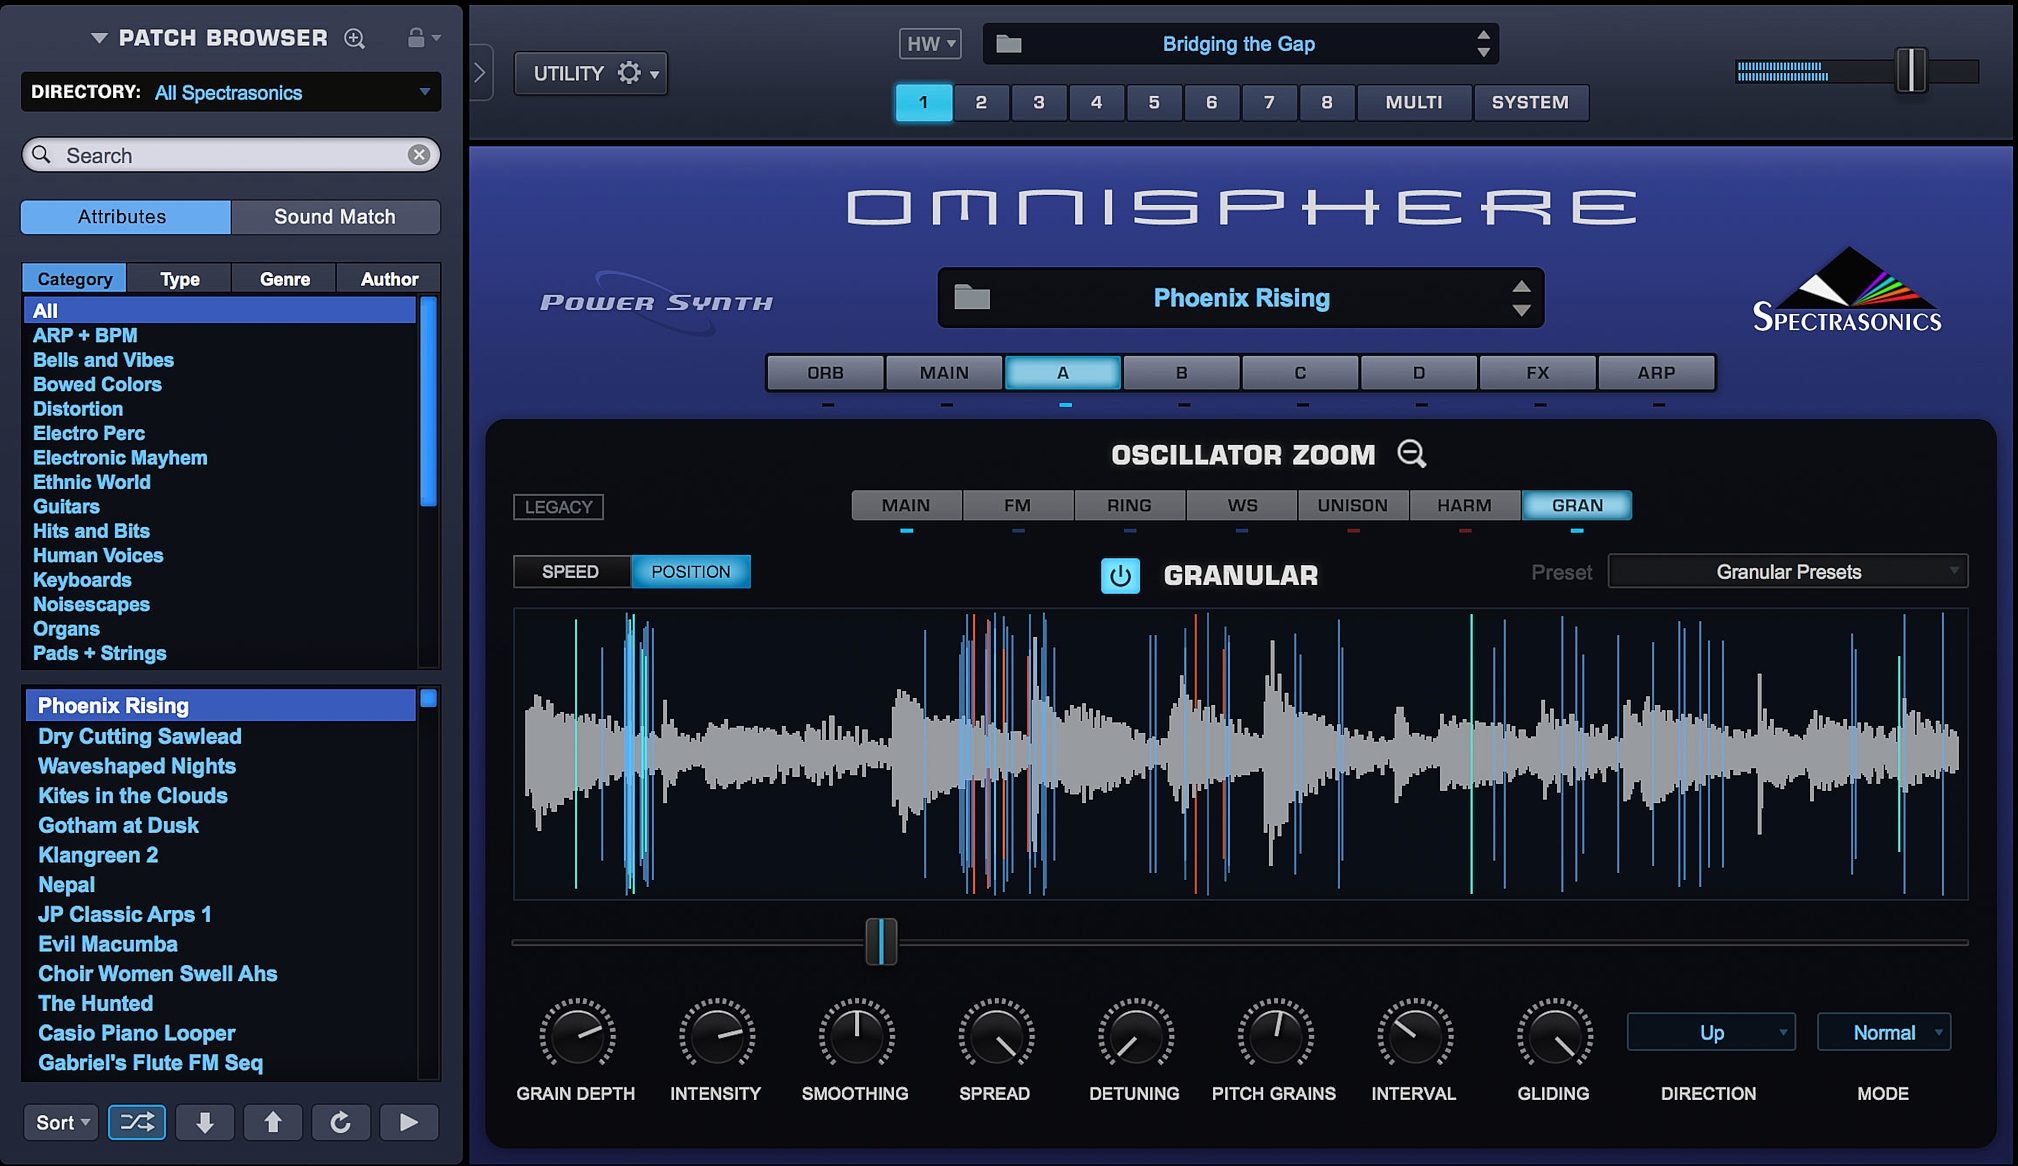Click the WS oscillator tab icon
This screenshot has height=1166, width=2018.
pyautogui.click(x=1242, y=504)
